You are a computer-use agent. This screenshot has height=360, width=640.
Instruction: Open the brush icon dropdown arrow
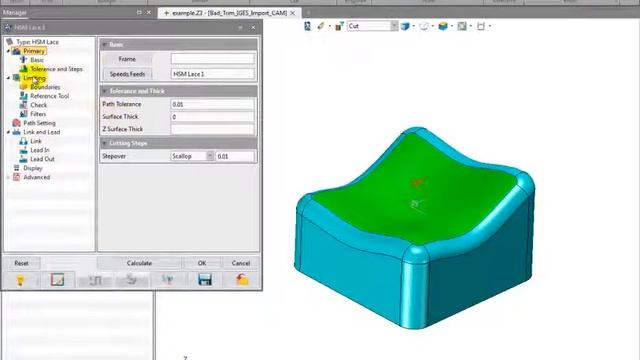[330, 26]
